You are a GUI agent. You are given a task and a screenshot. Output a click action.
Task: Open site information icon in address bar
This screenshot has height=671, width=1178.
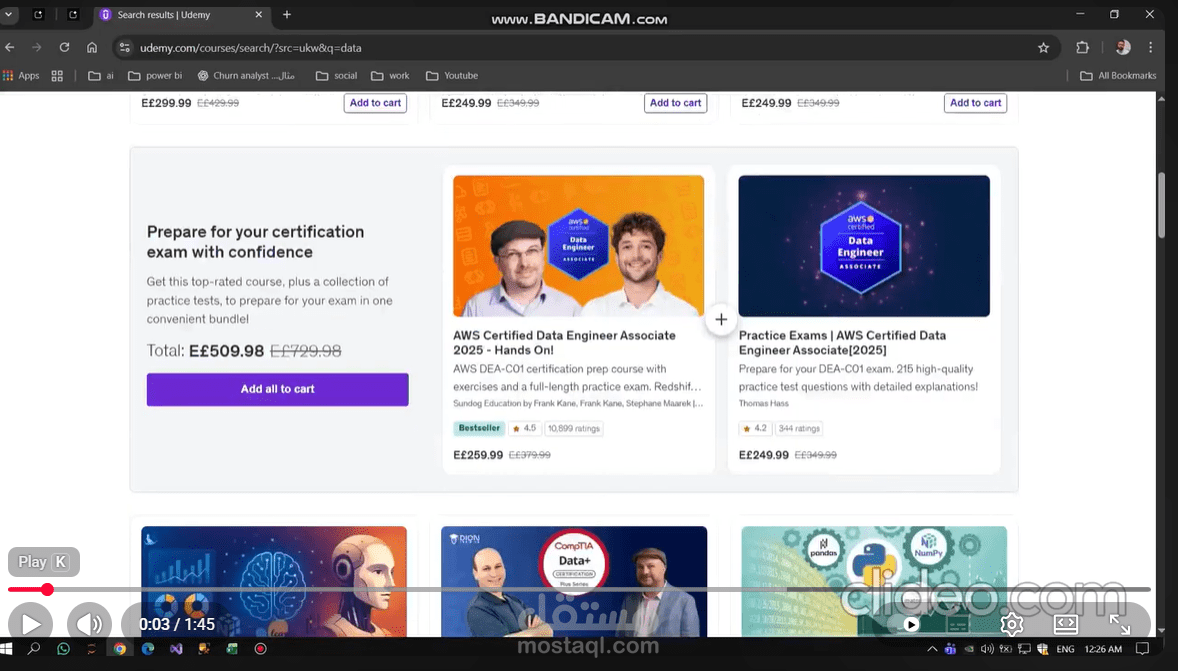125,47
